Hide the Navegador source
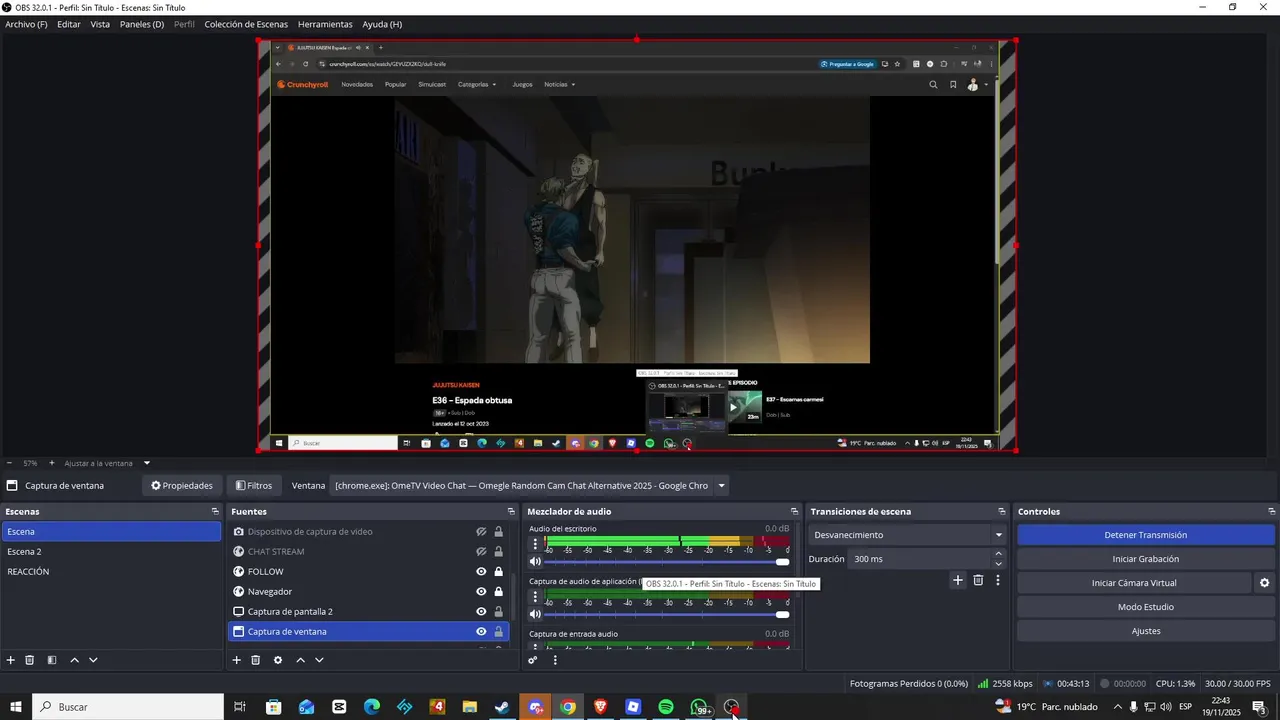This screenshot has width=1280, height=720. pos(481,592)
